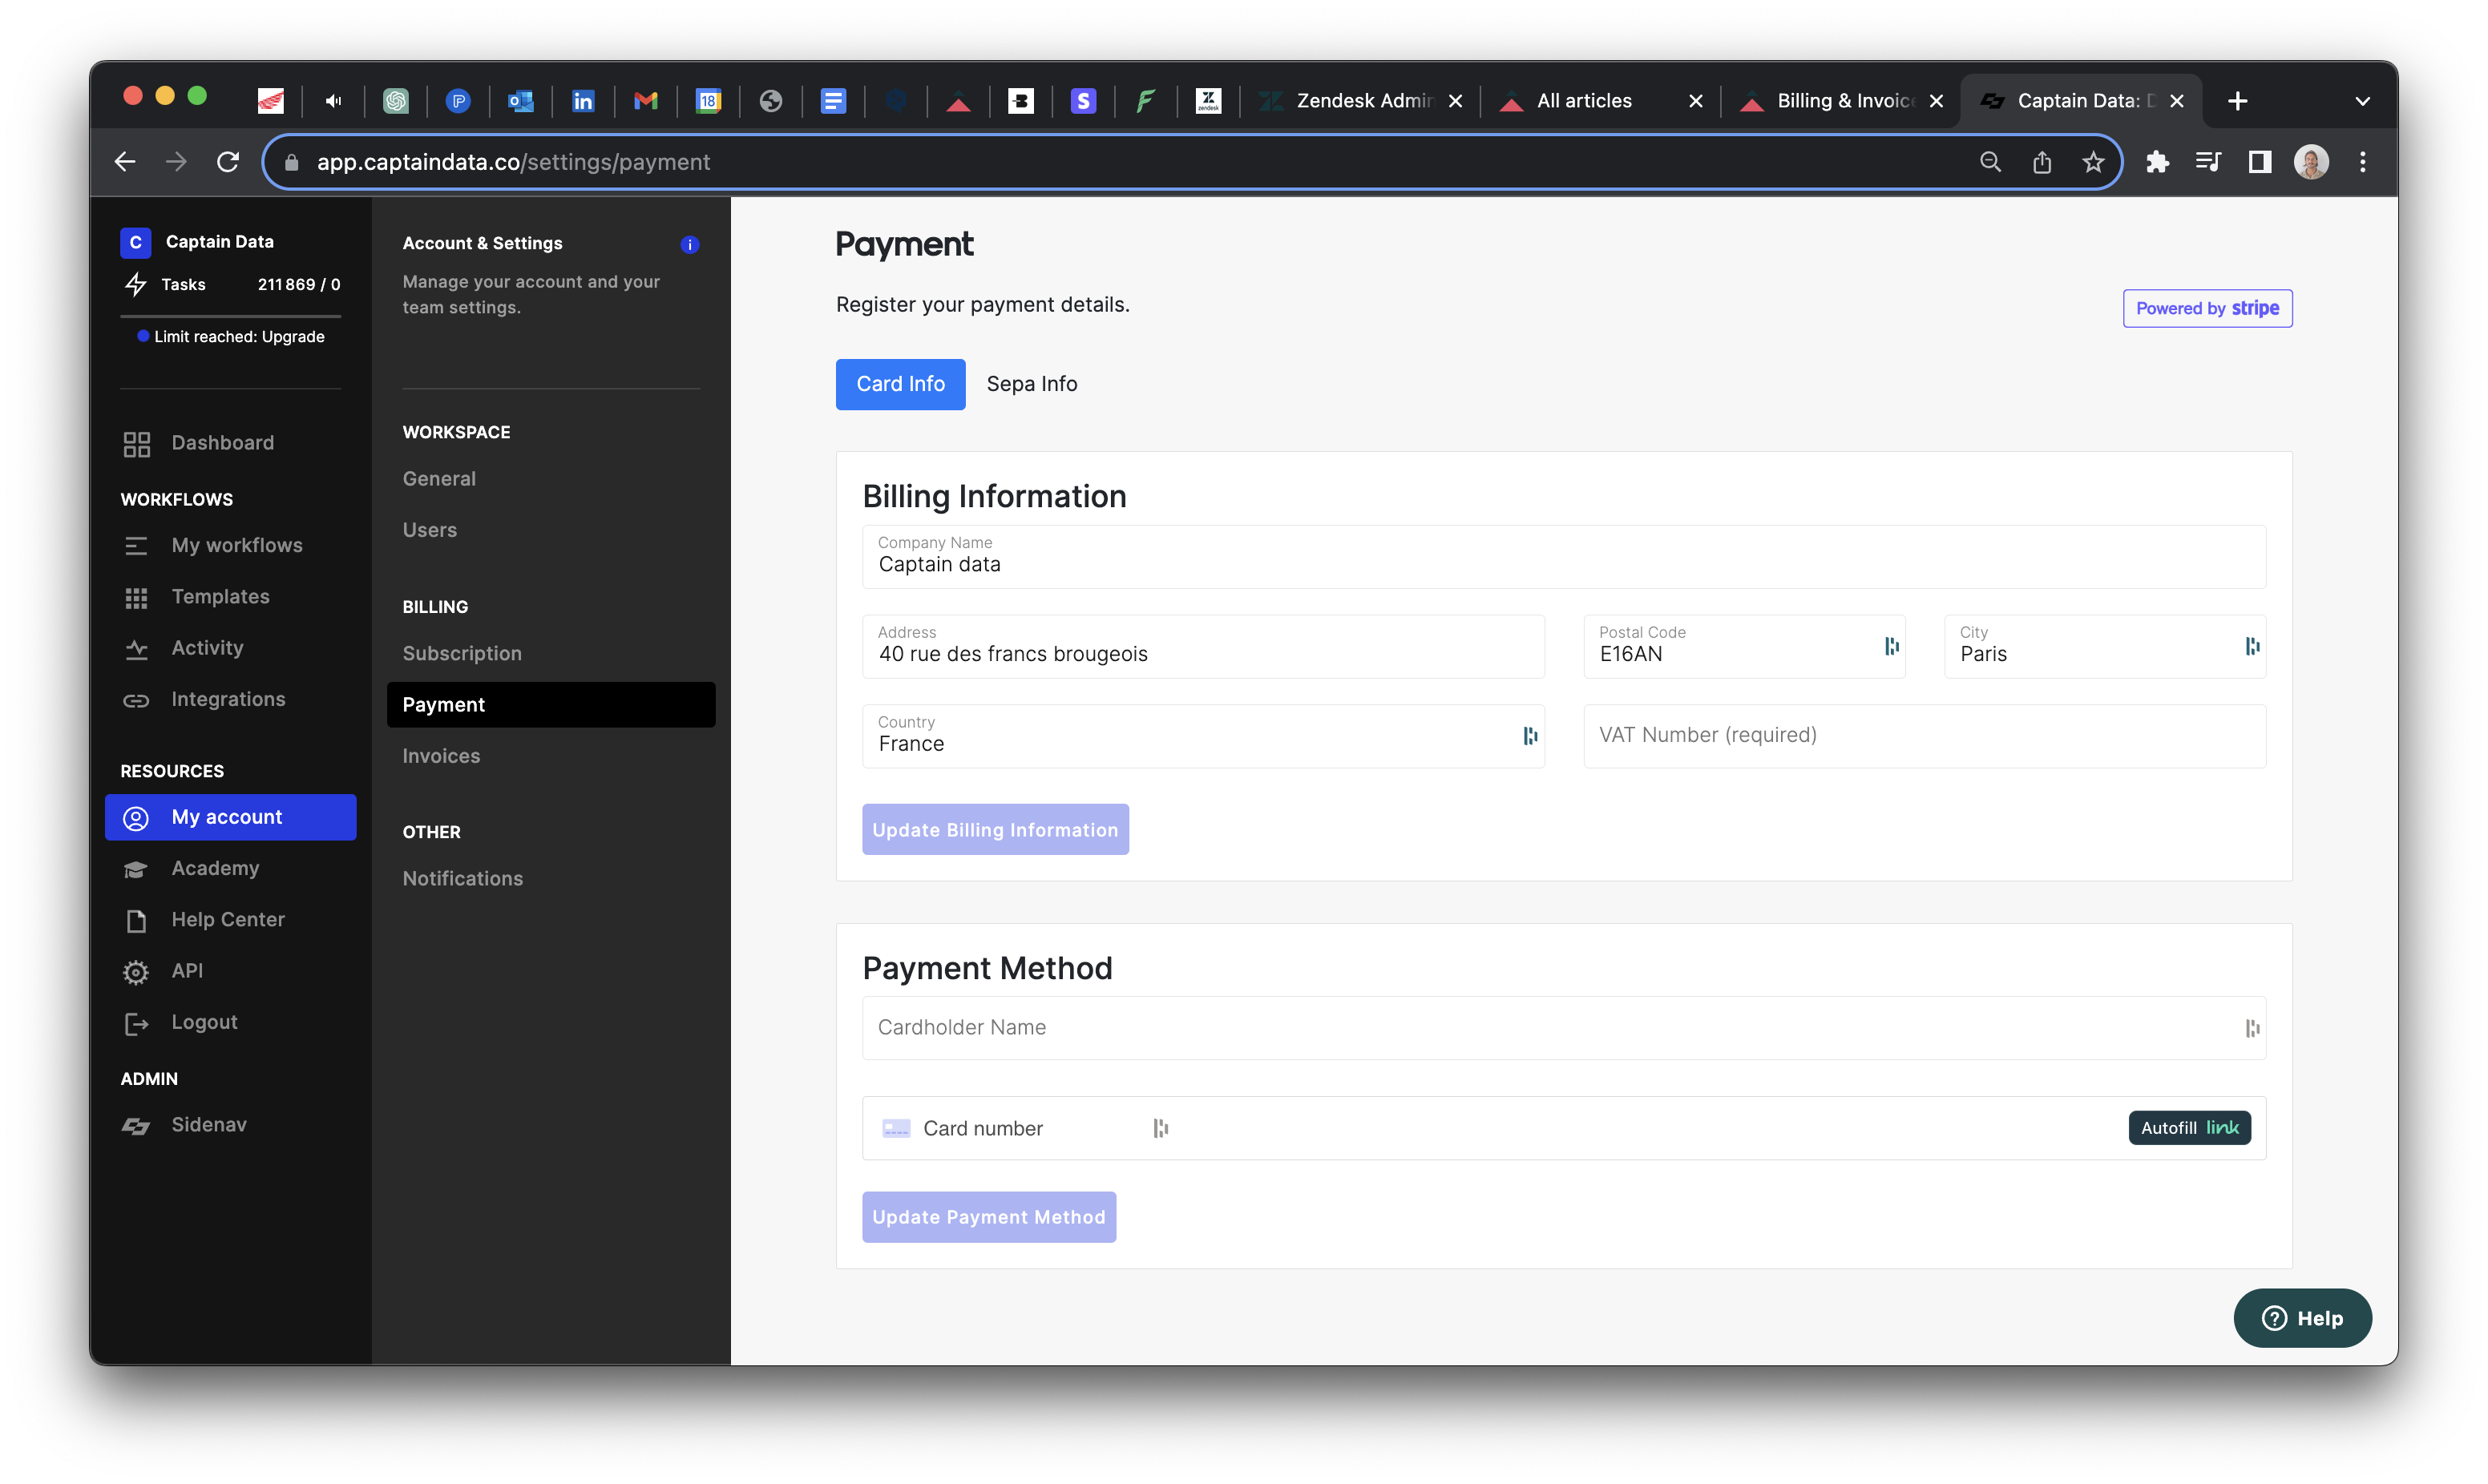The height and width of the screenshot is (1484, 2488).
Task: Click the password manager icon in Country field
Action: [1530, 736]
